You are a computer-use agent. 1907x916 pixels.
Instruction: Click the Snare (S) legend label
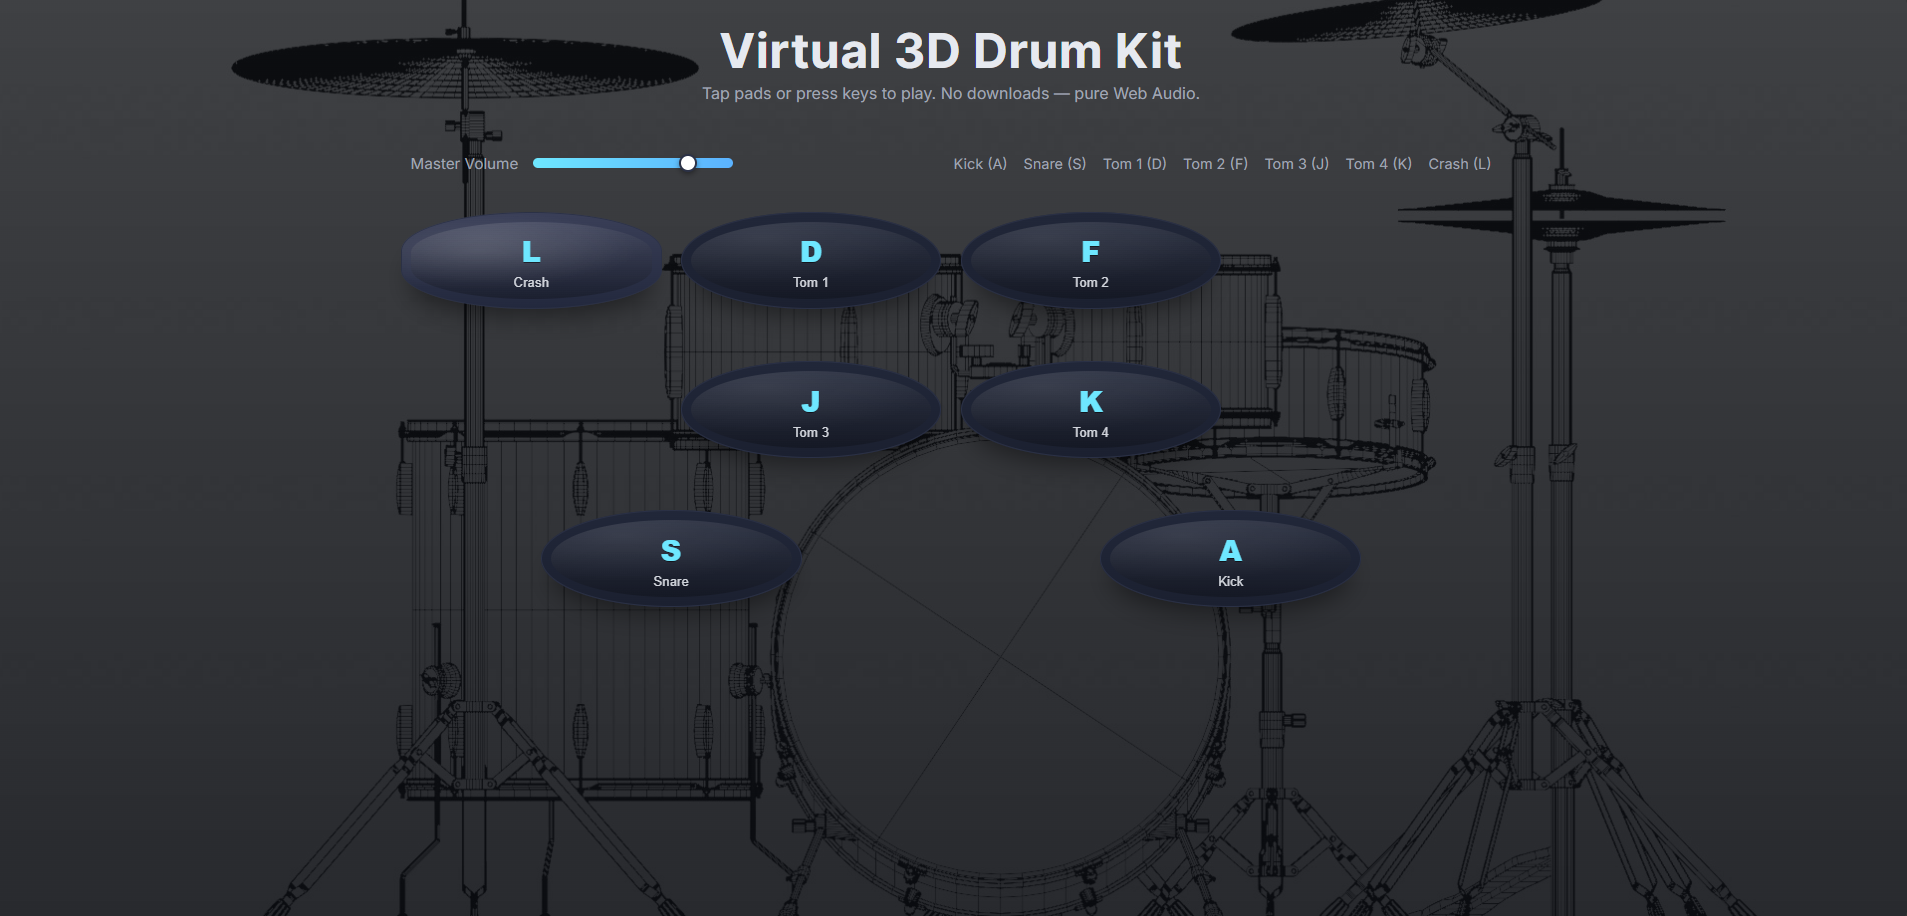[x=1054, y=163]
